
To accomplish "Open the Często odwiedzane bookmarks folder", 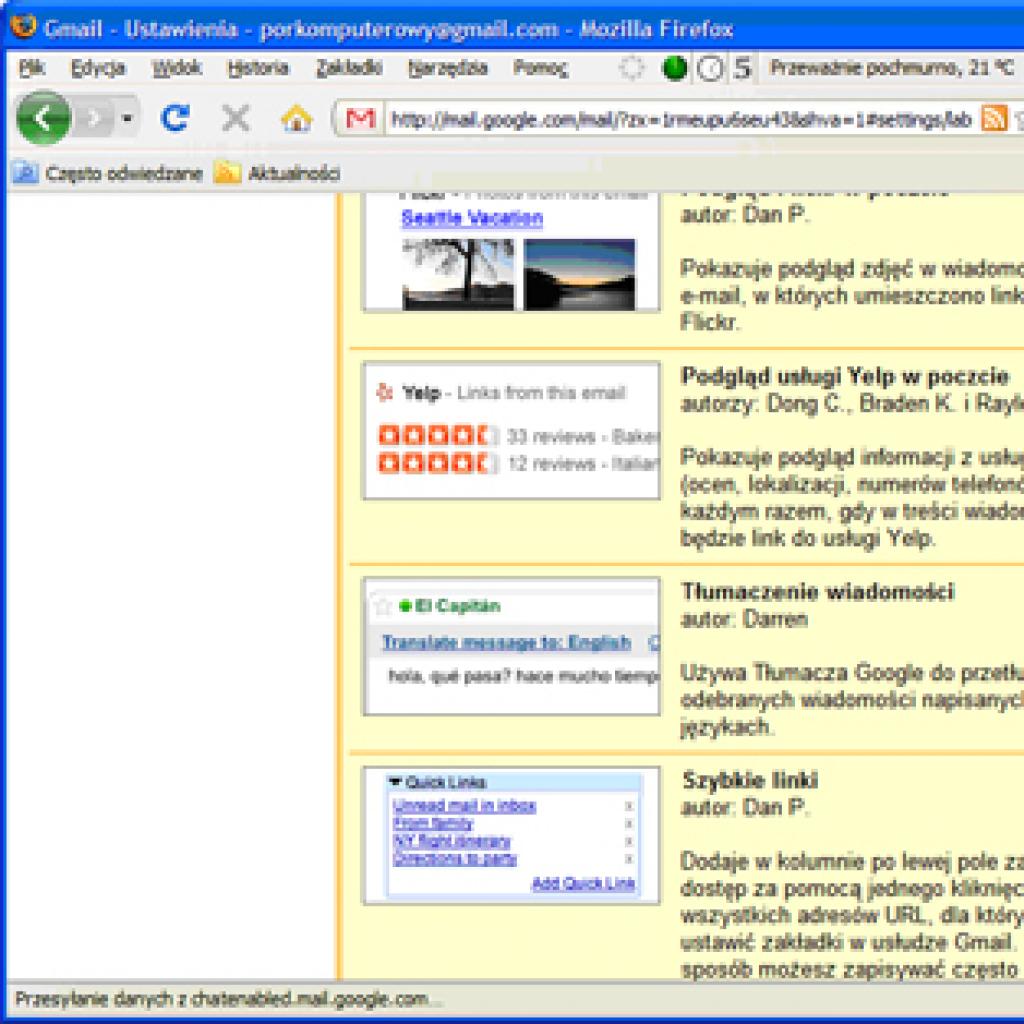I will [x=108, y=173].
